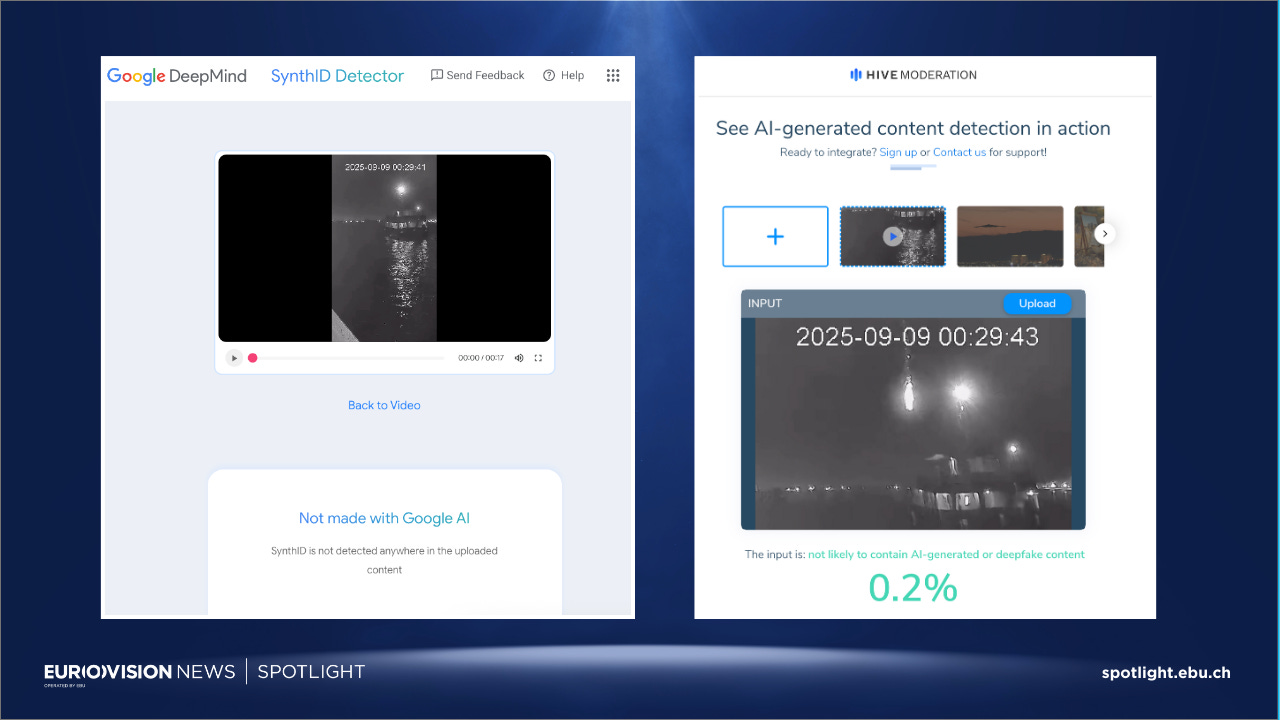The height and width of the screenshot is (720, 1280).
Task: Open Help in SynthID Detector header
Action: (564, 75)
